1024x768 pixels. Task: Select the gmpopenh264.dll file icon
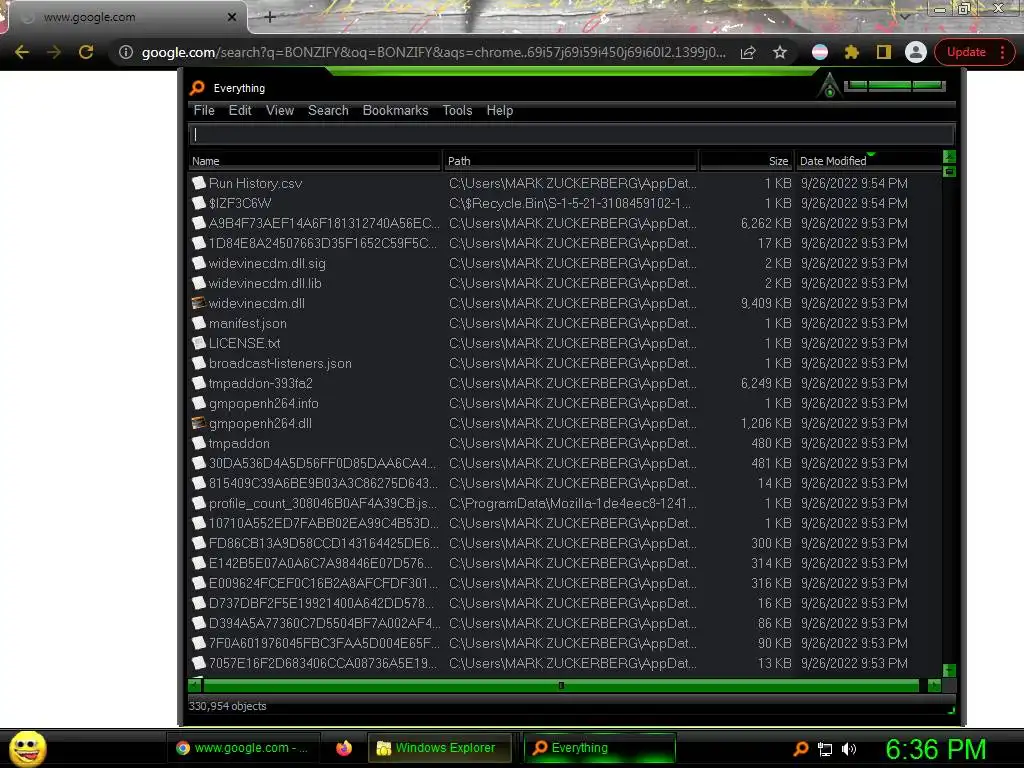[199, 423]
